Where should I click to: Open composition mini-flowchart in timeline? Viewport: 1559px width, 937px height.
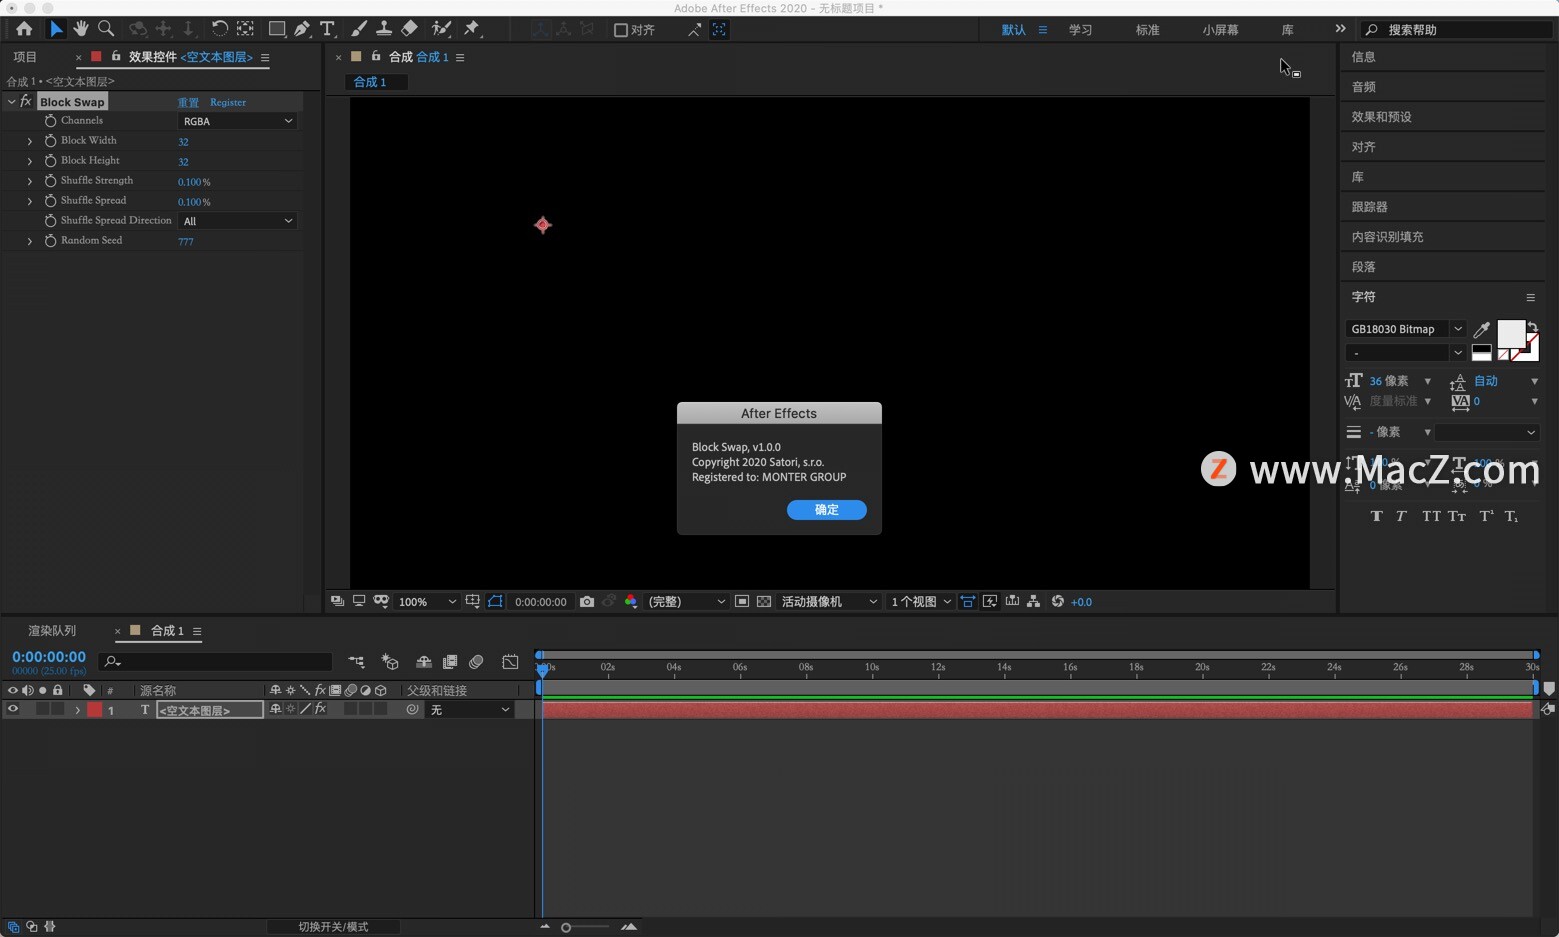[x=356, y=662]
